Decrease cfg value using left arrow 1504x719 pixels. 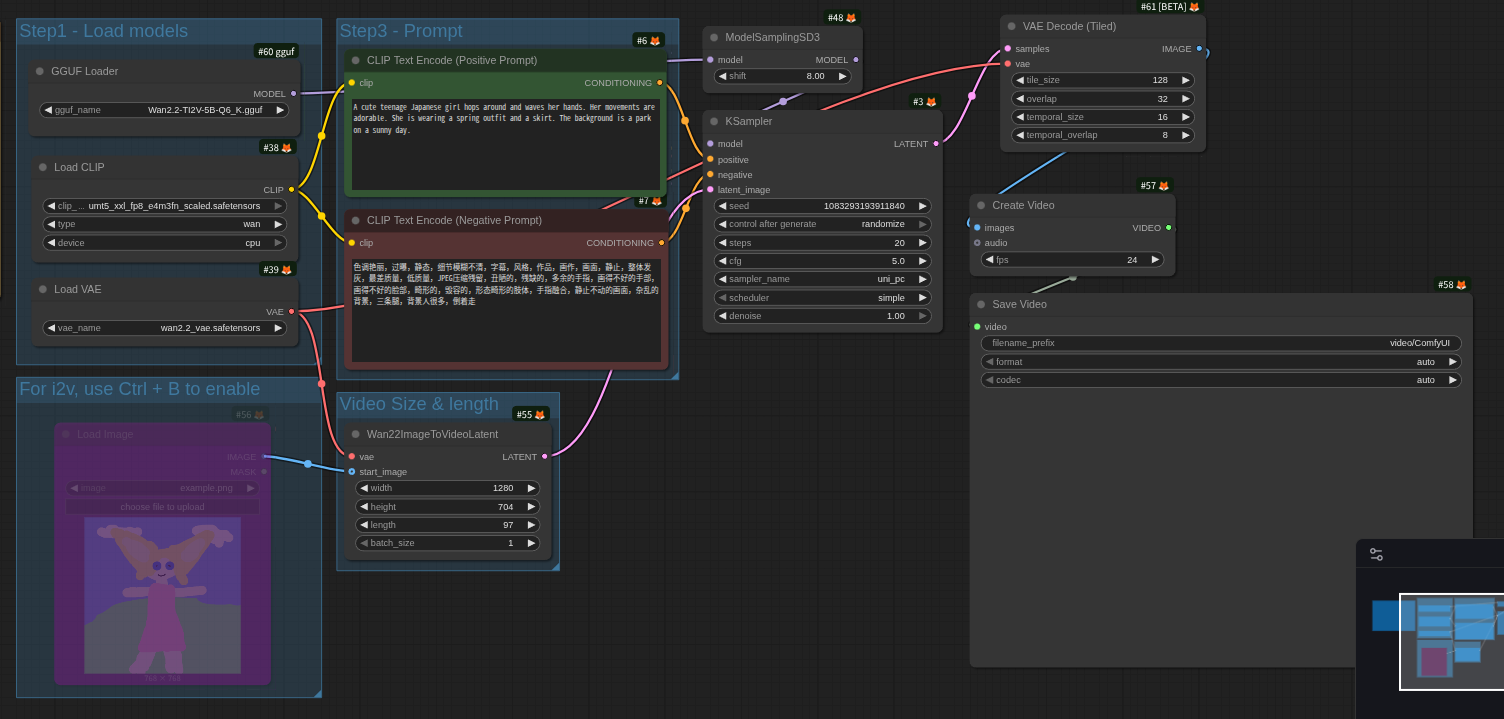[x=721, y=261]
